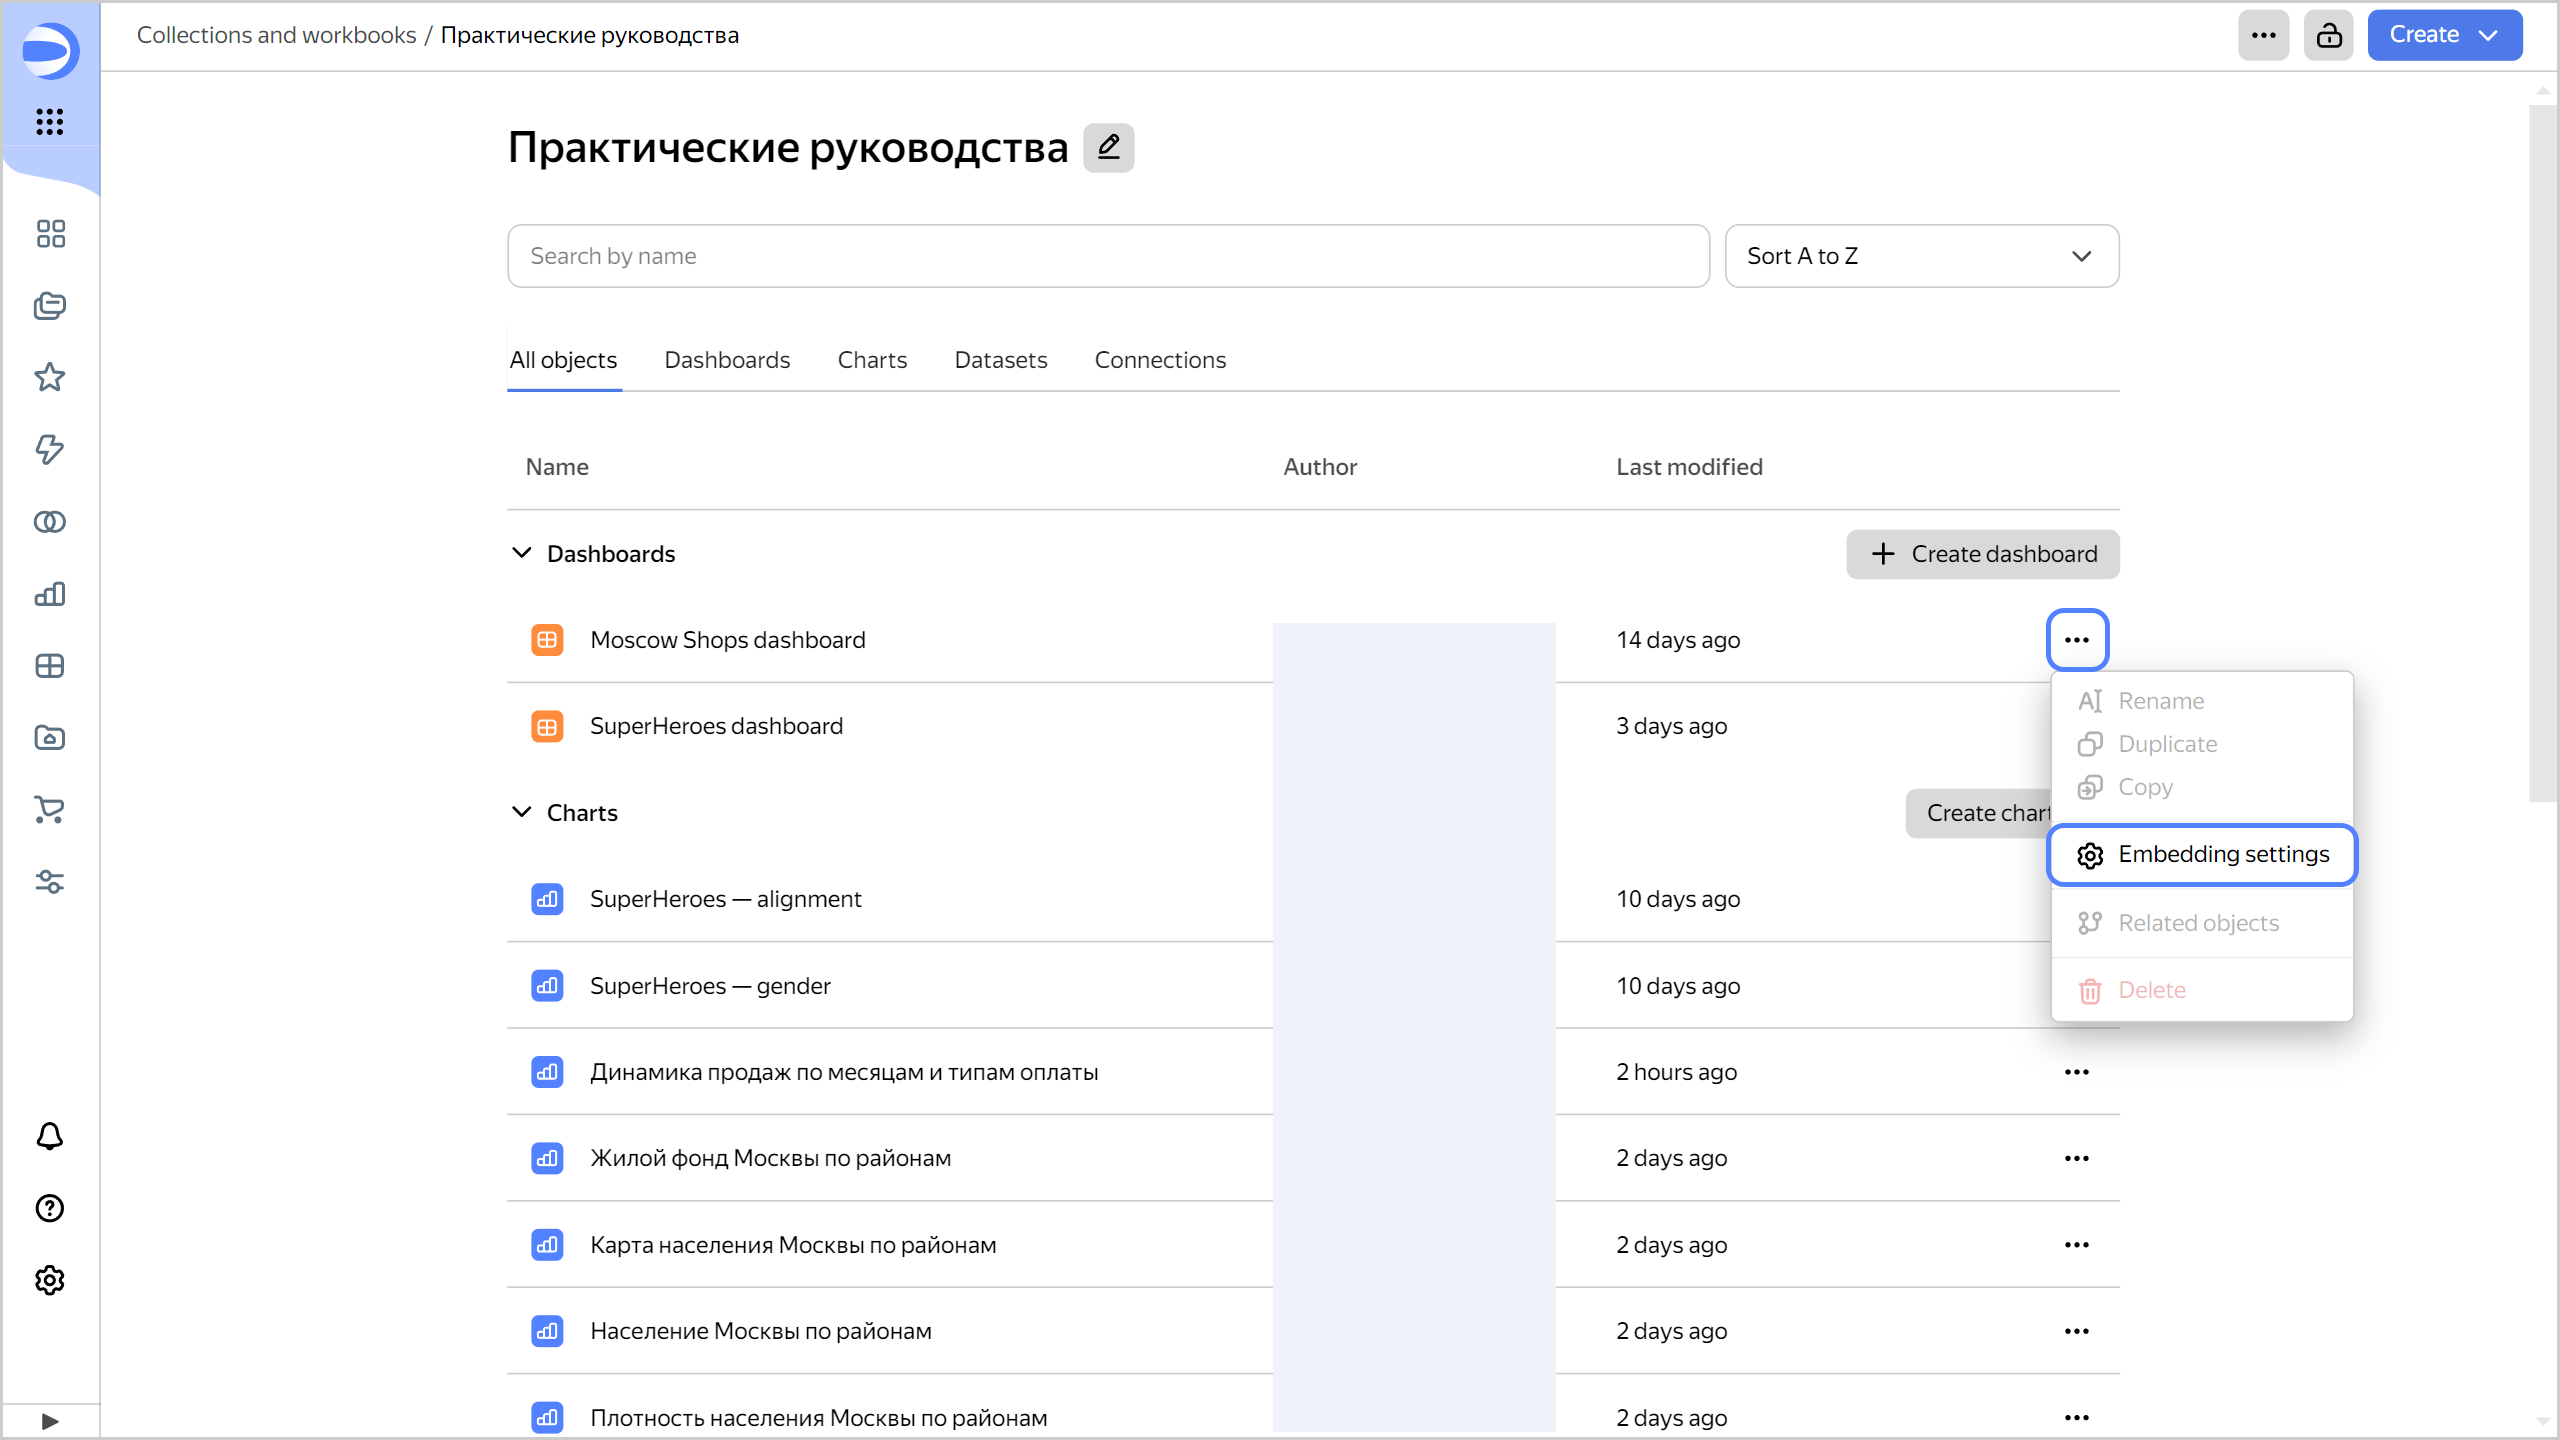Viewport: 2560px width, 1440px height.
Task: Open the Create button dropdown
Action: click(x=2444, y=36)
